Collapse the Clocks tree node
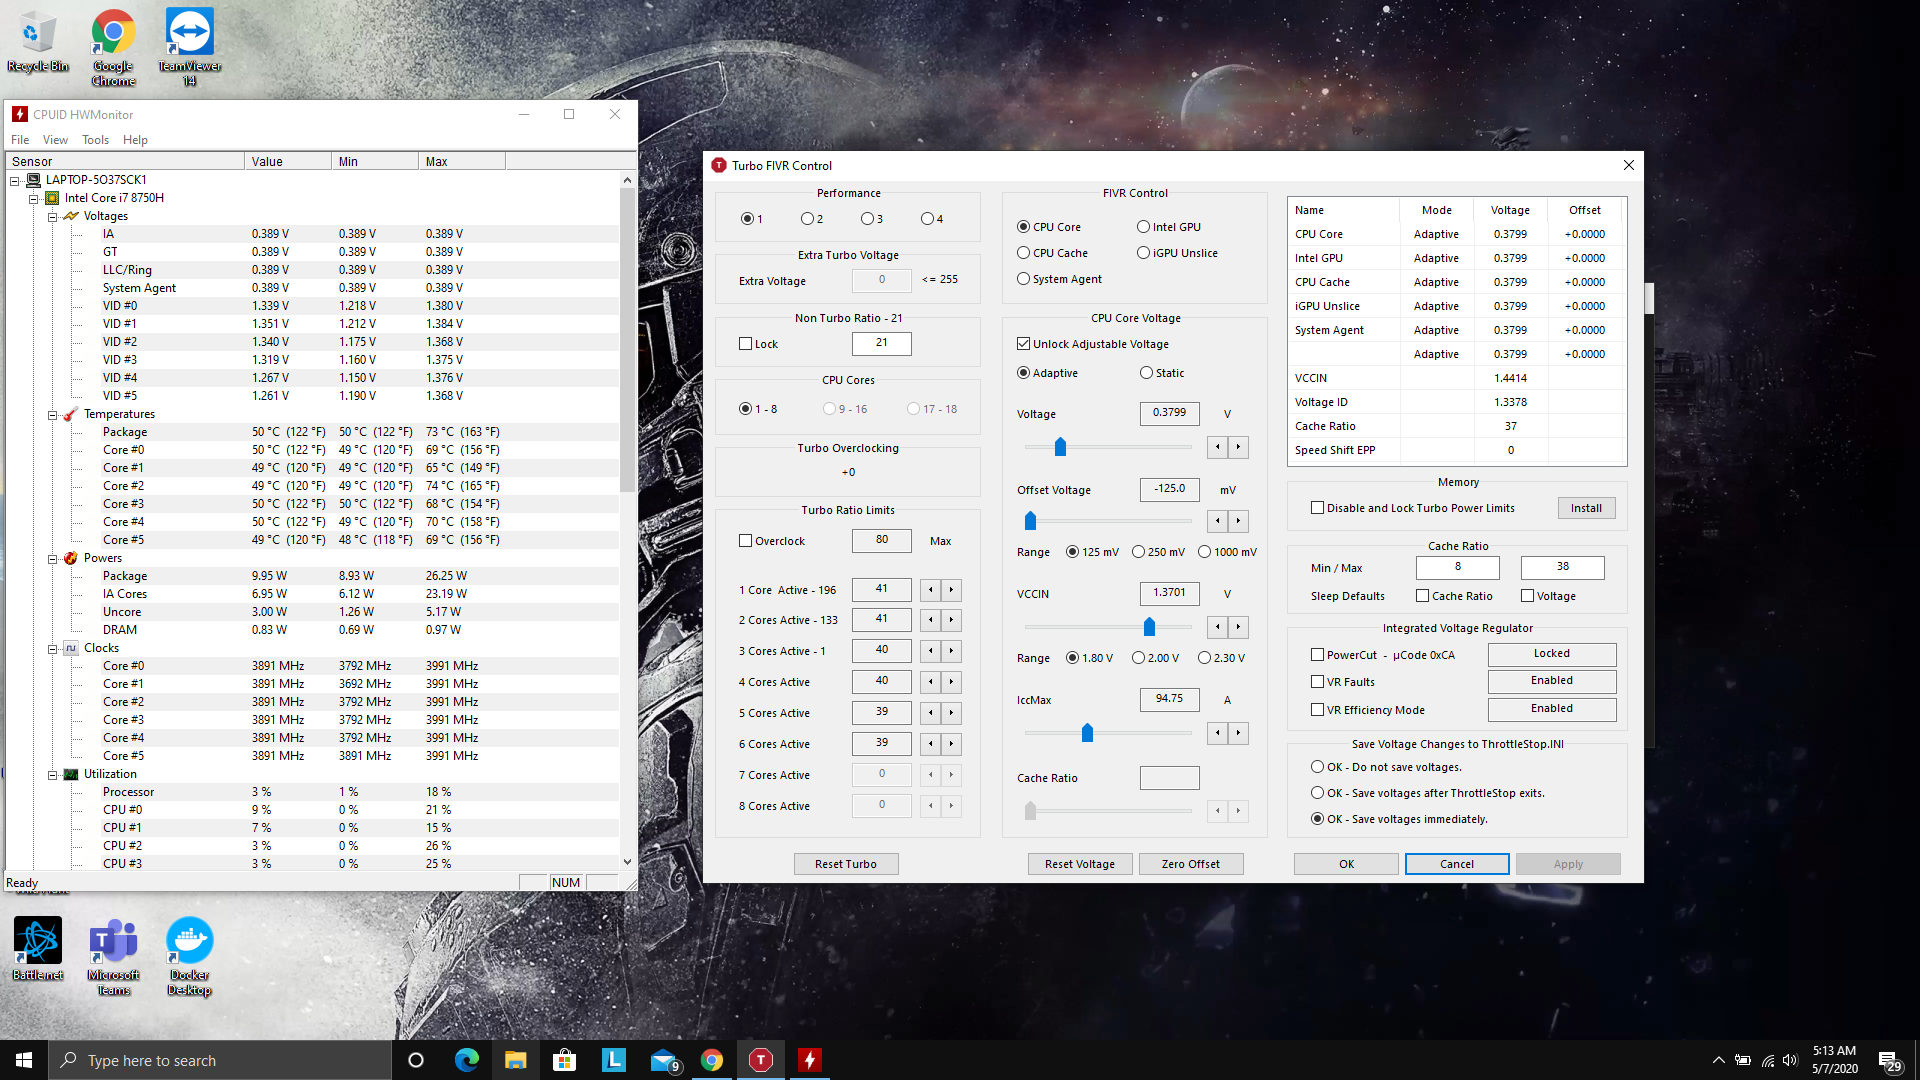 click(x=52, y=648)
